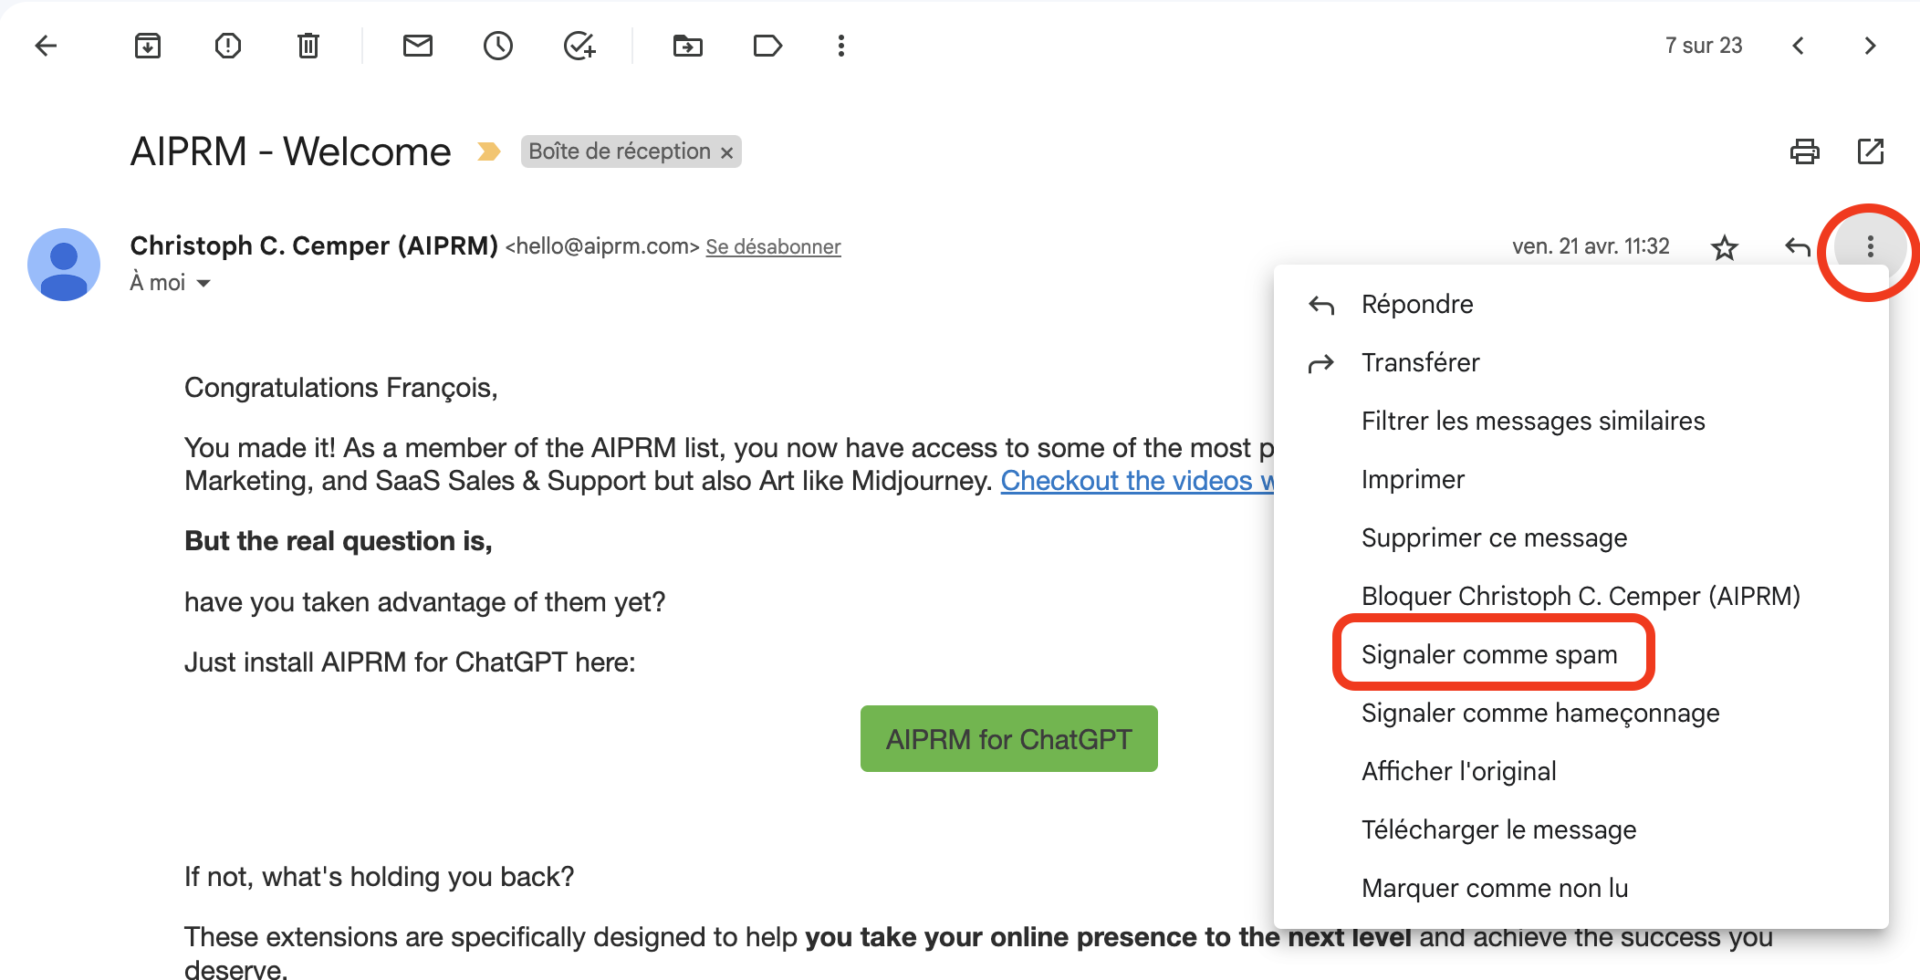
Task: Go to newer message with left chevron
Action: coord(1798,46)
